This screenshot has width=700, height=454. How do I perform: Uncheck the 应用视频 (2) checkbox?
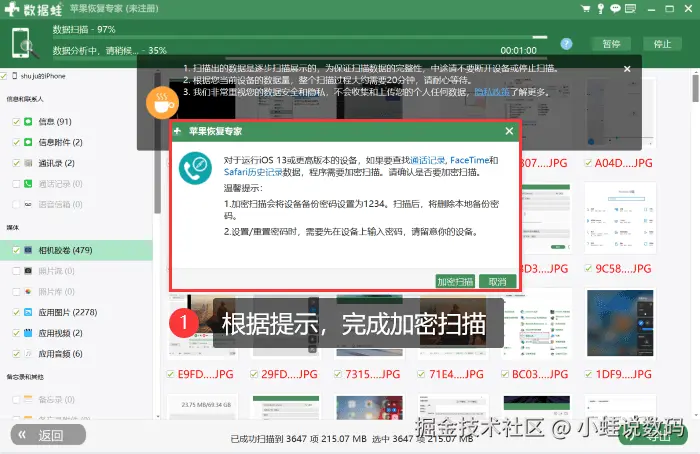point(16,333)
